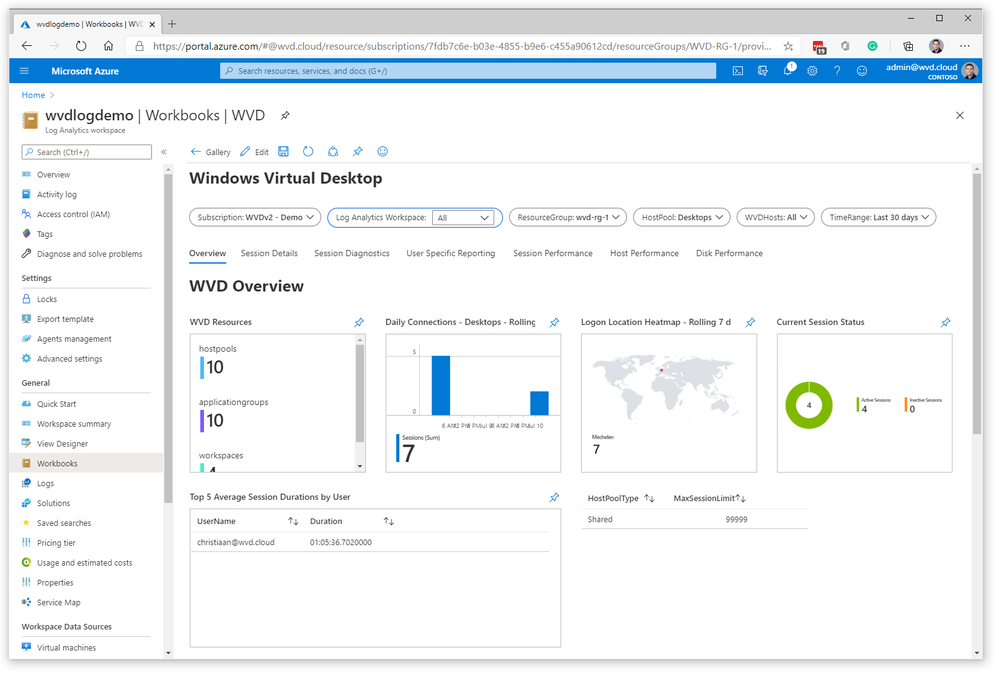The image size is (999, 676).
Task: Open Service Map in the sidebar
Action: (59, 603)
